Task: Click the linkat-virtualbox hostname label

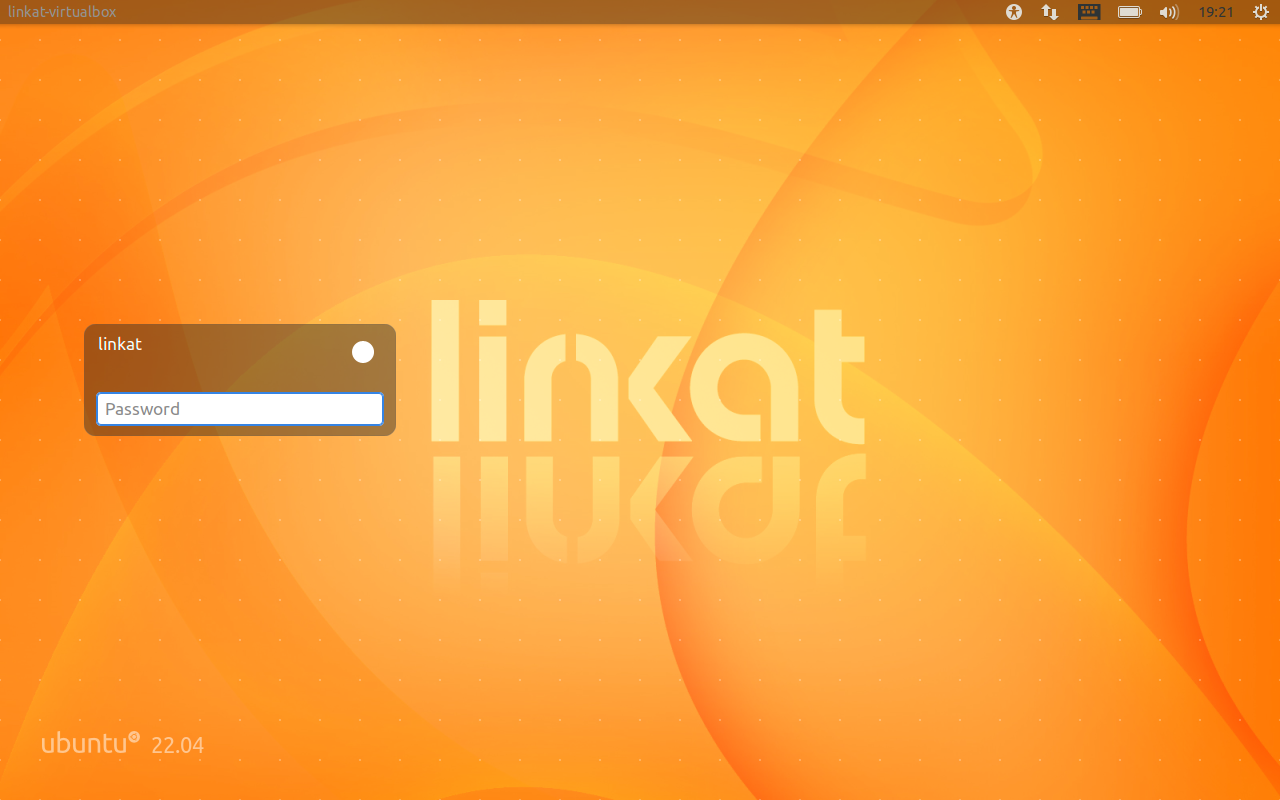Action: pos(62,12)
